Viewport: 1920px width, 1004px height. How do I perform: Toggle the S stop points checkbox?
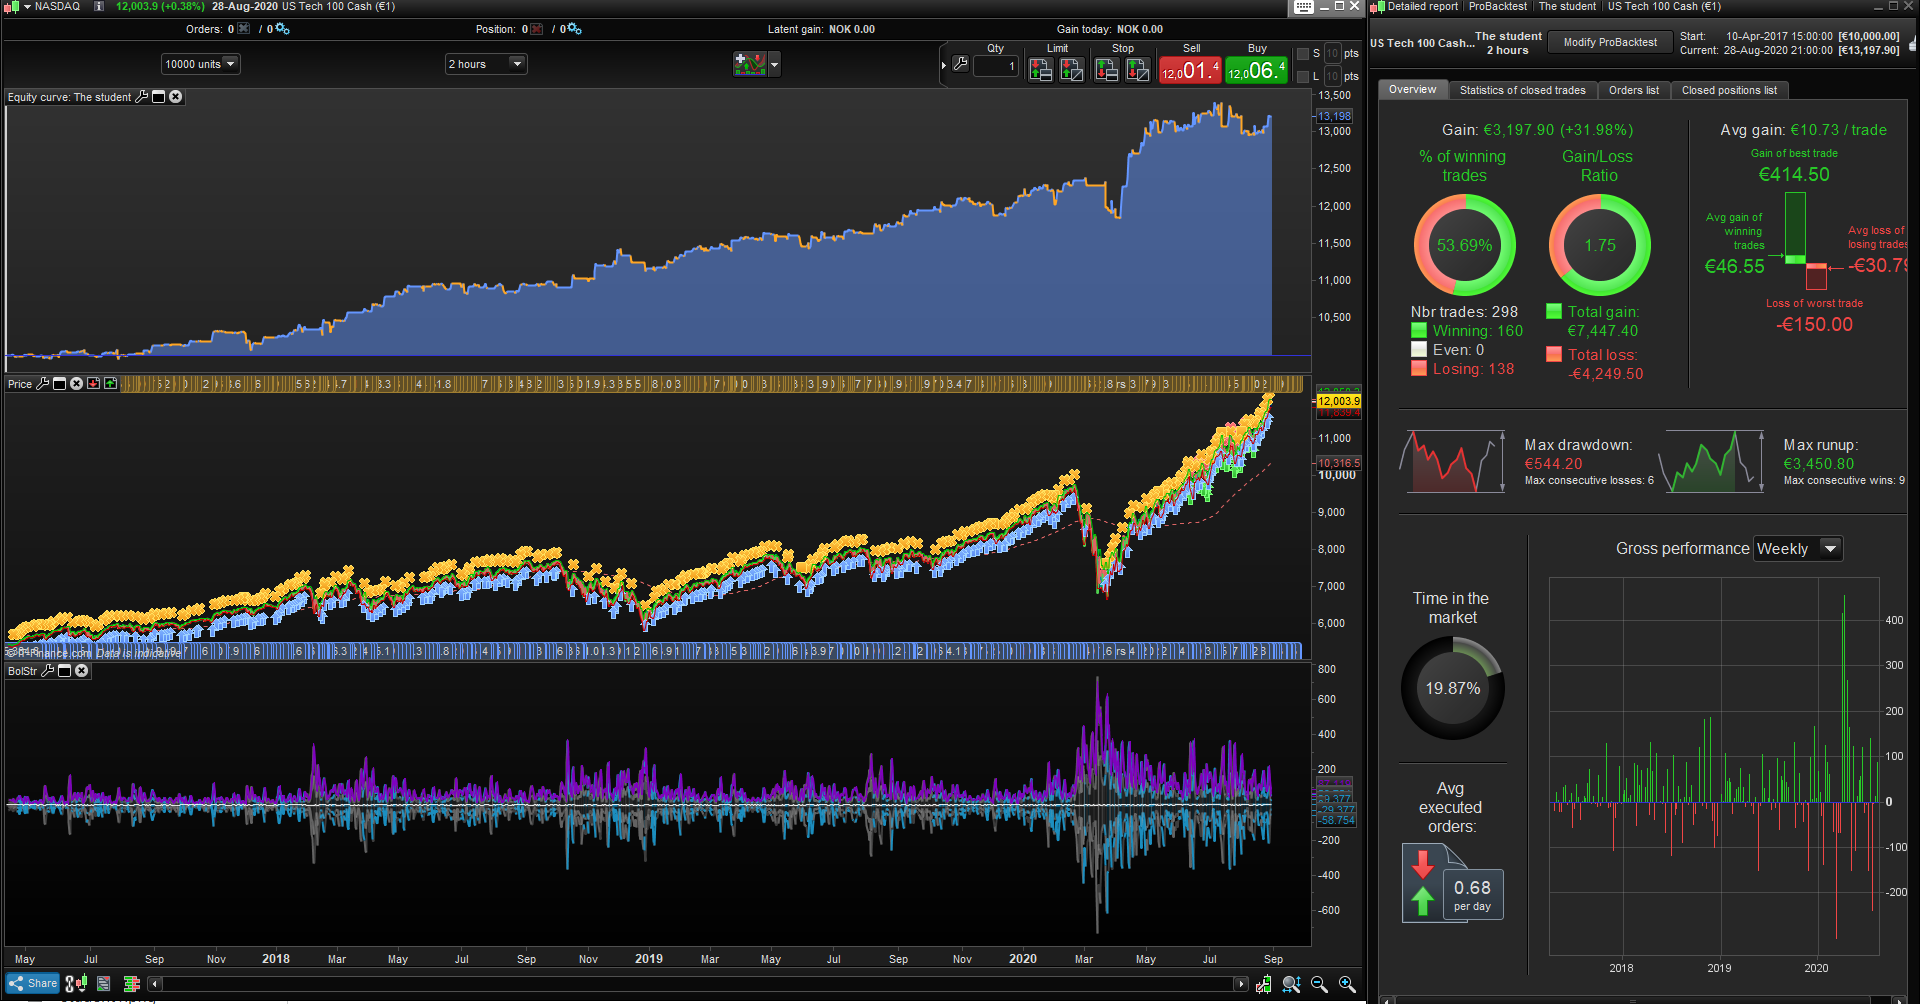coord(1303,54)
